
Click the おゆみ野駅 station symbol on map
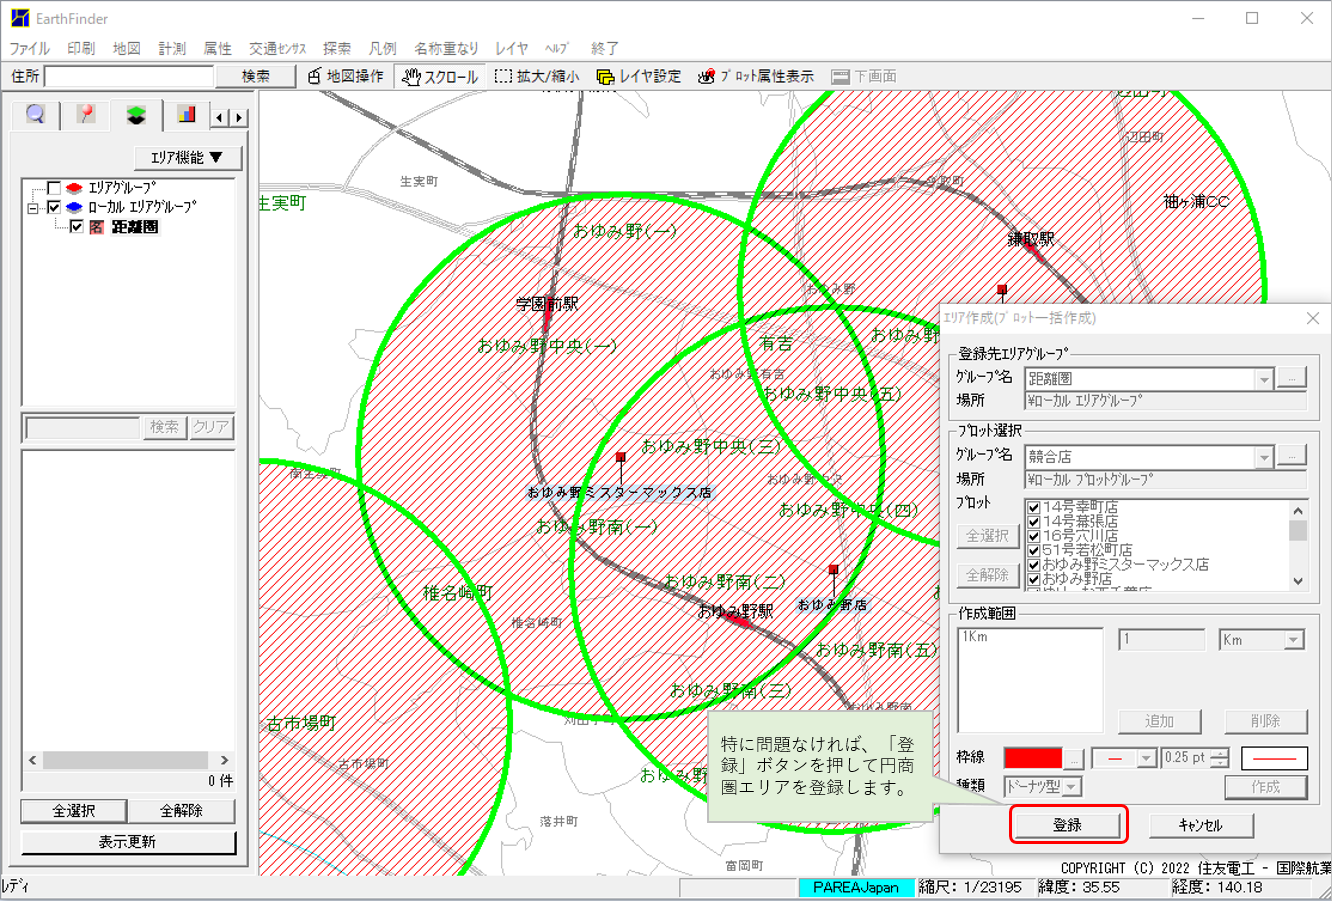736,621
